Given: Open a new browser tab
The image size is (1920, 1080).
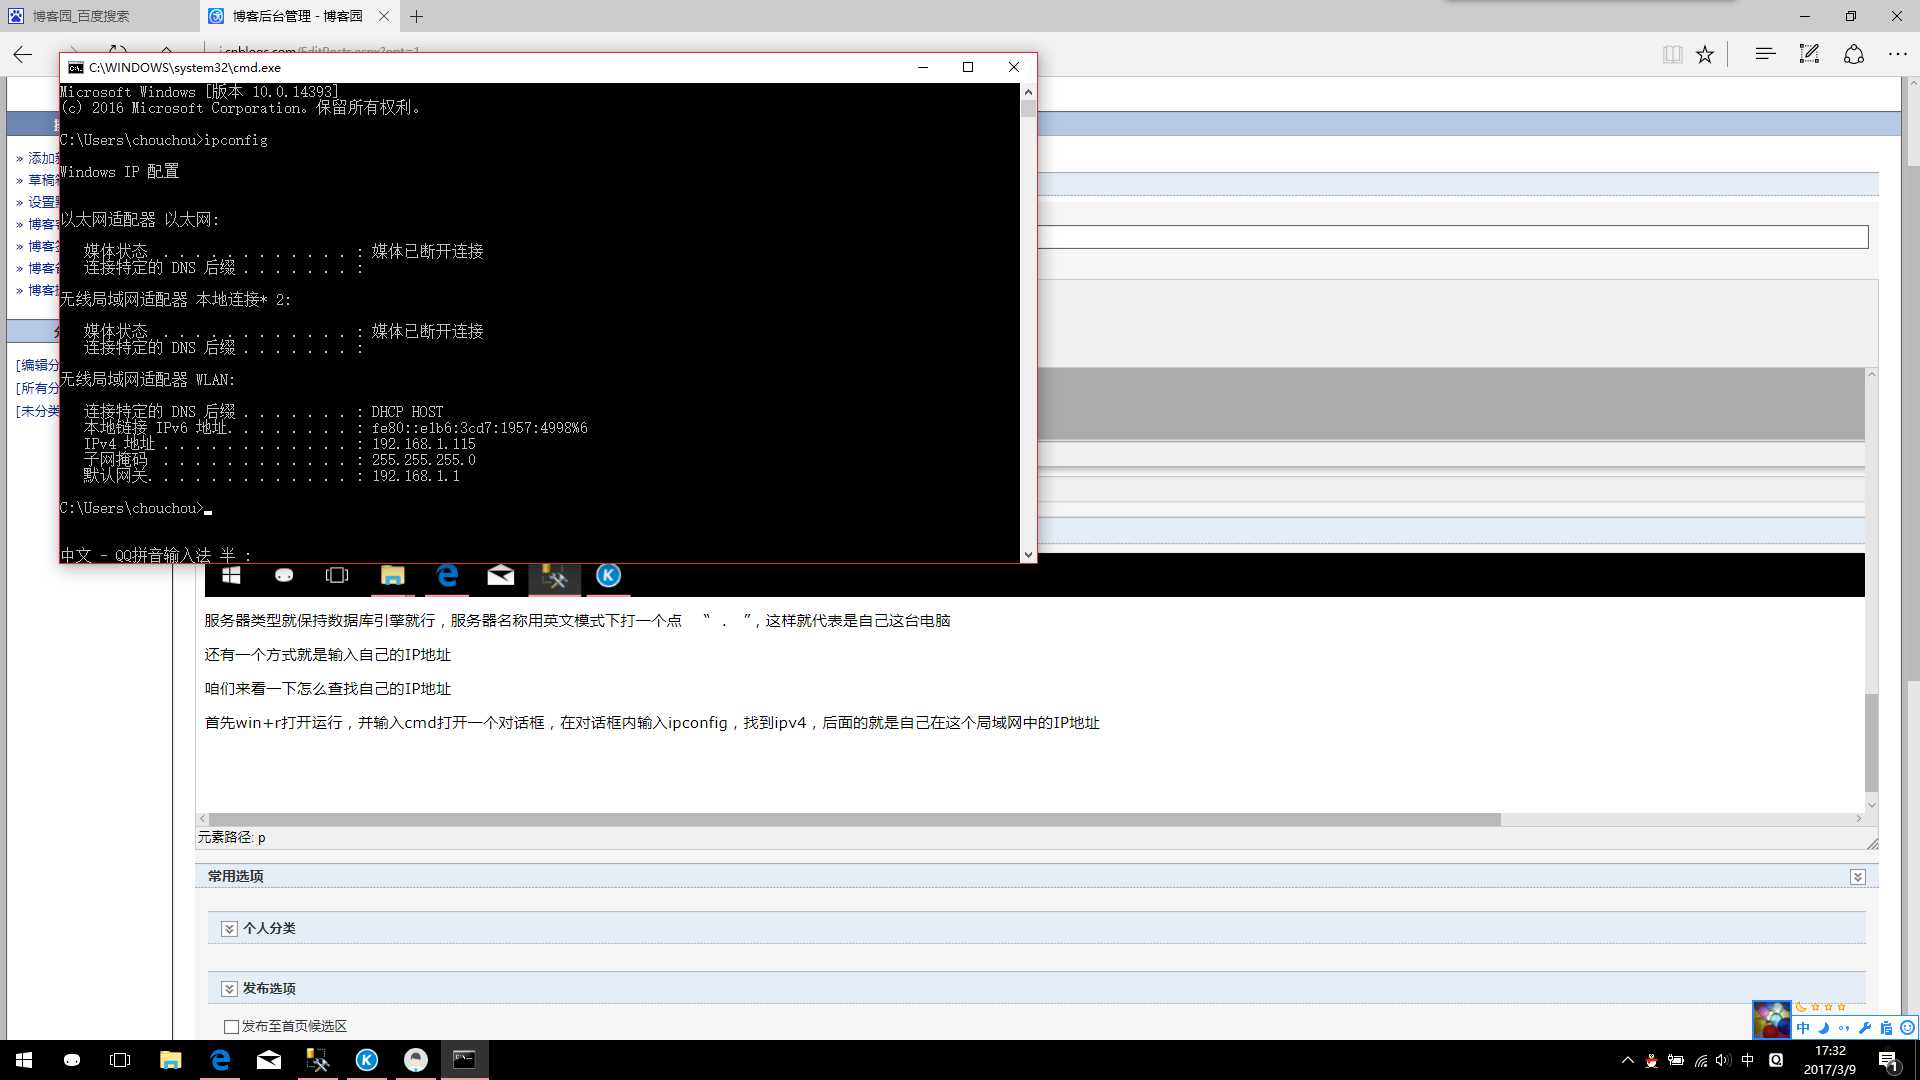Looking at the screenshot, I should [x=417, y=16].
